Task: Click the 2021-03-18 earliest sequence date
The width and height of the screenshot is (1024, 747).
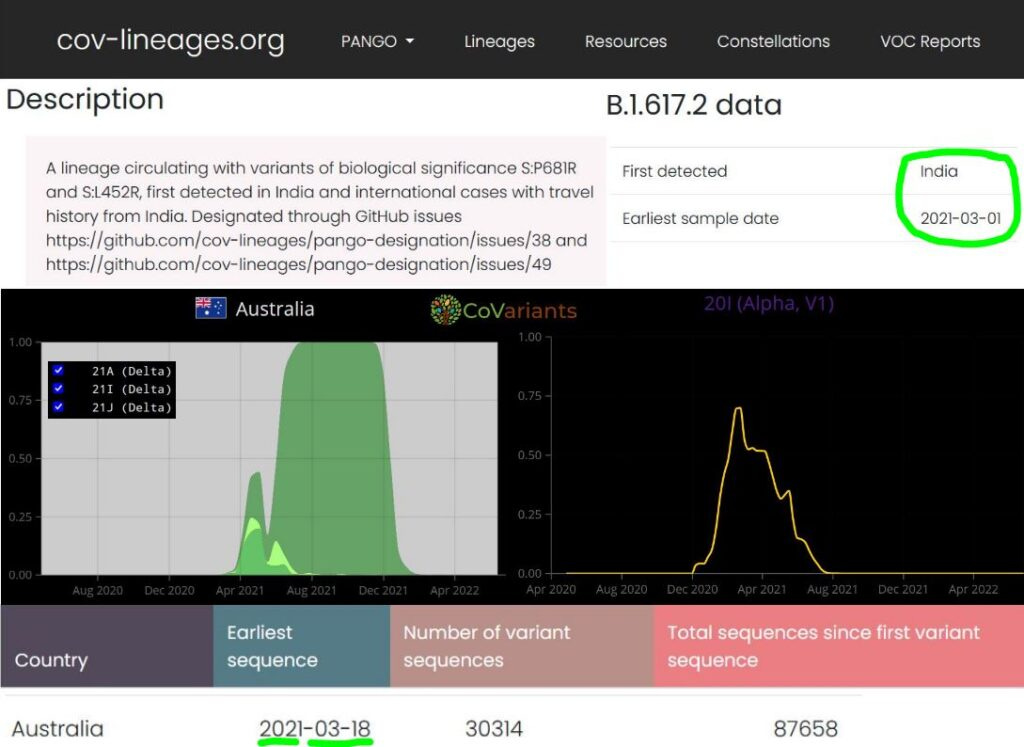Action: pyautogui.click(x=315, y=728)
